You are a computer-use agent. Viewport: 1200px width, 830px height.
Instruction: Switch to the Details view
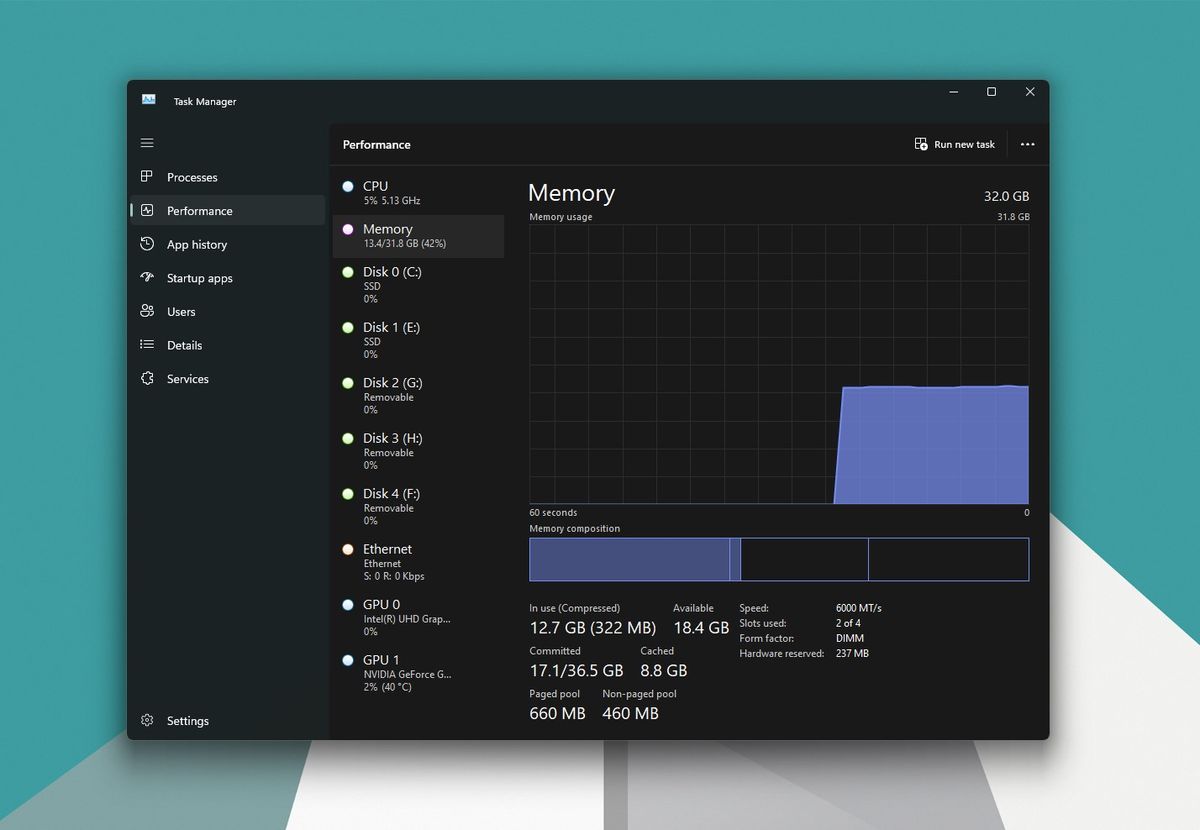[184, 345]
